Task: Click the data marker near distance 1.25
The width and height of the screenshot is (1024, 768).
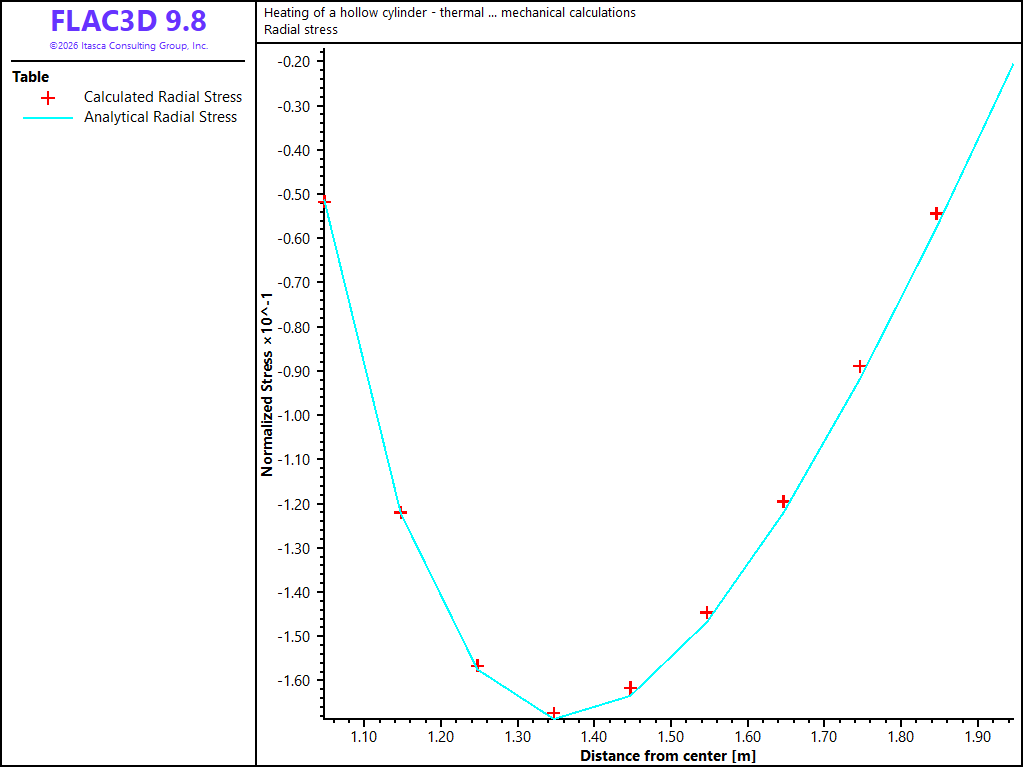Action: [x=477, y=665]
